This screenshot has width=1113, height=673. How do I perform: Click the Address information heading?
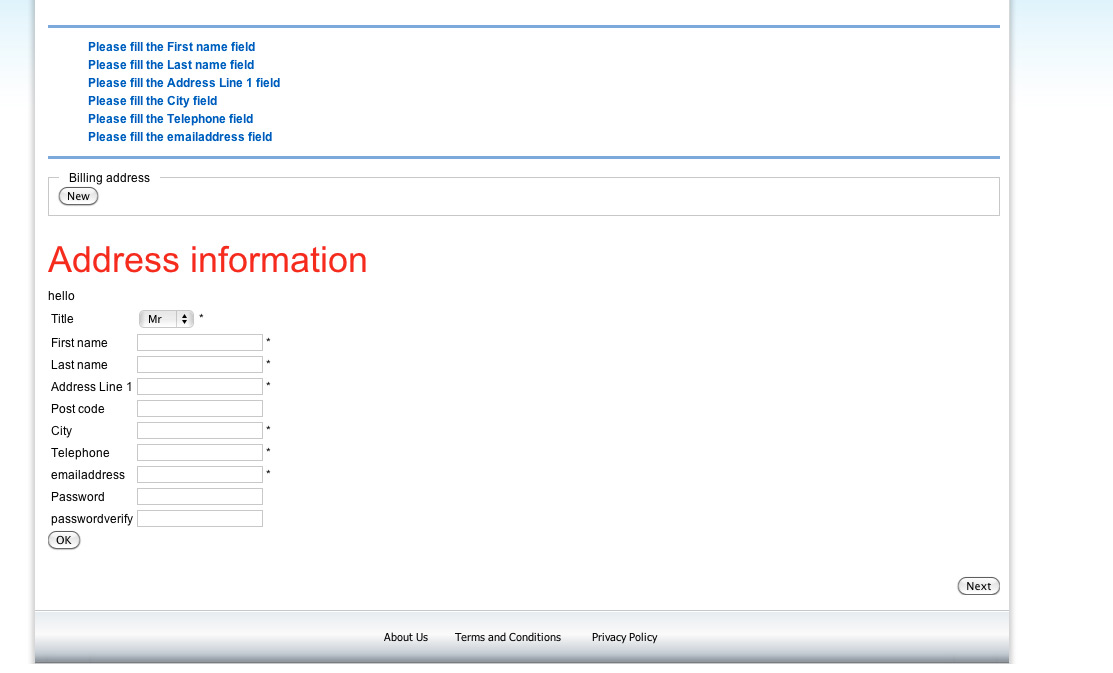click(207, 260)
